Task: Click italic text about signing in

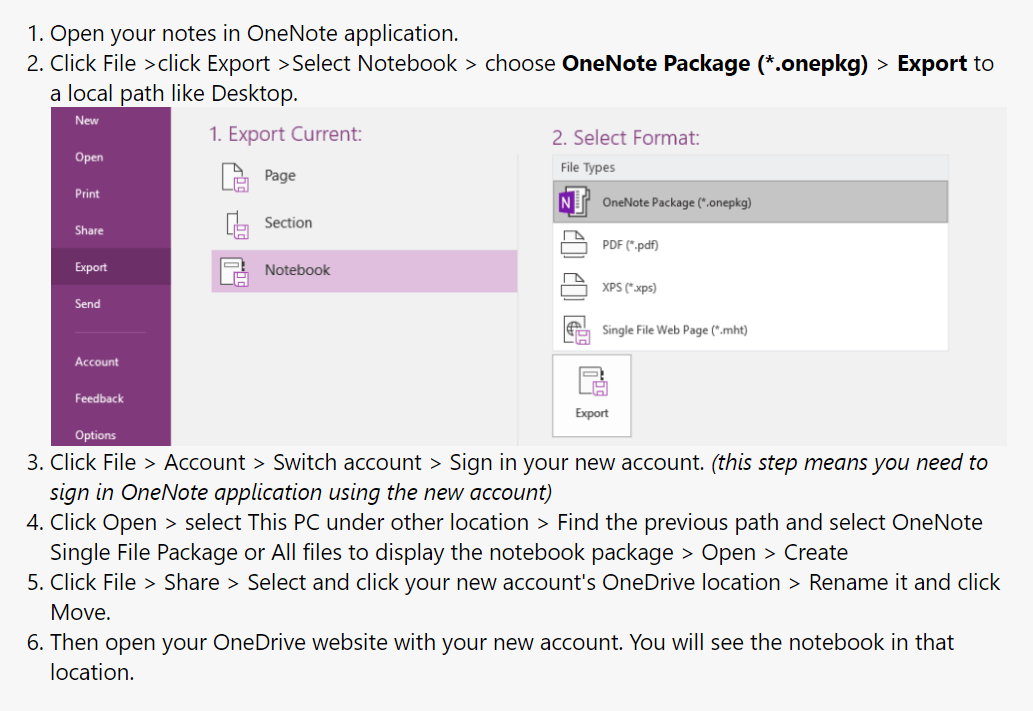Action: tap(518, 477)
